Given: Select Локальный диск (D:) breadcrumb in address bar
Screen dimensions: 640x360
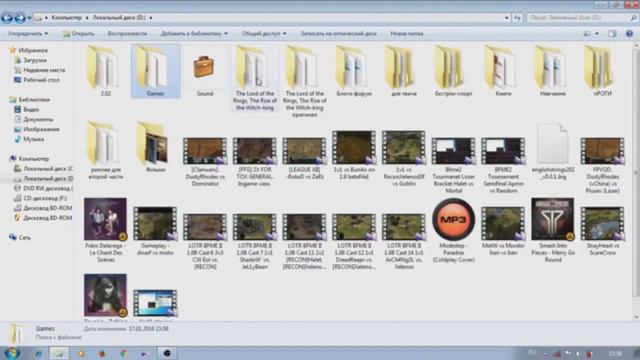Looking at the screenshot, I should [119, 18].
